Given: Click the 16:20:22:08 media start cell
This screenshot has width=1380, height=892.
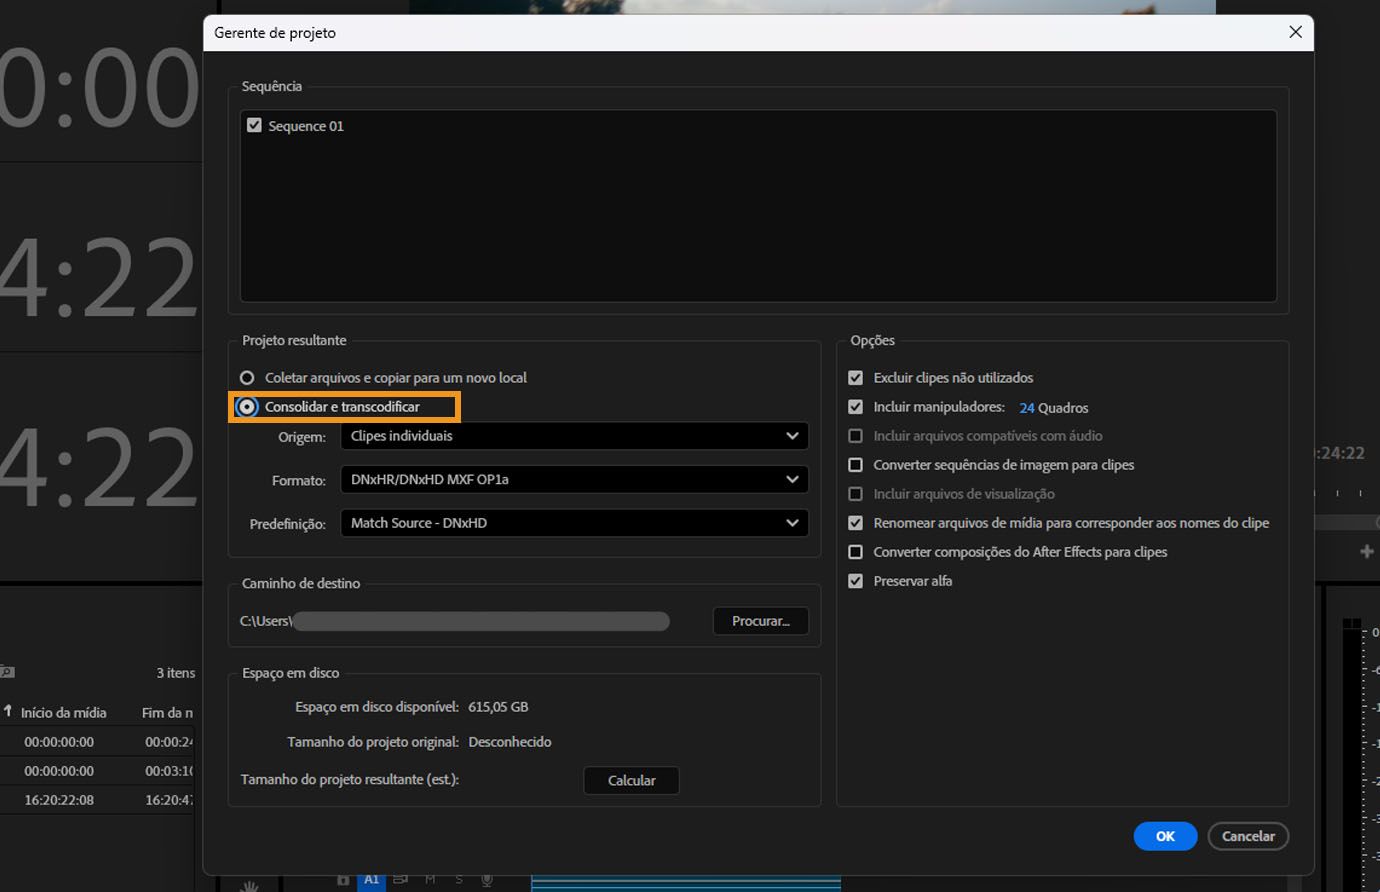Looking at the screenshot, I should click(x=59, y=800).
